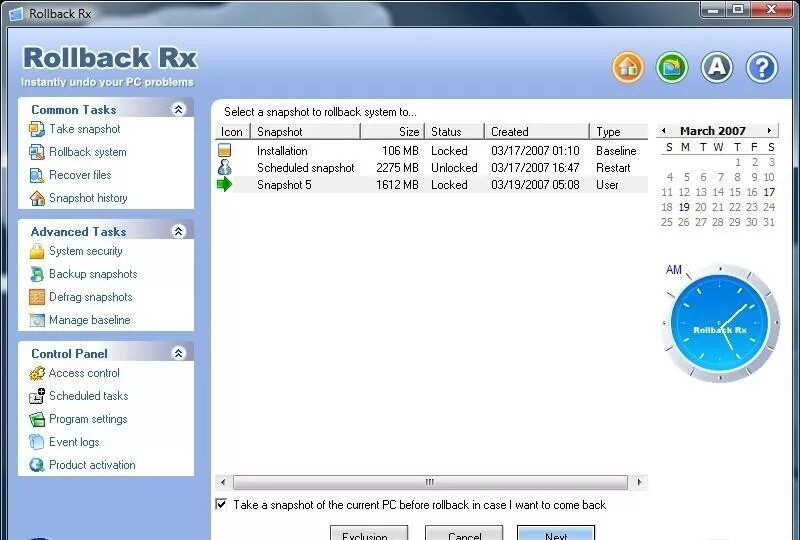The image size is (800, 540).
Task: Click the Rollback Rx title bar icon
Action: pos(16,14)
